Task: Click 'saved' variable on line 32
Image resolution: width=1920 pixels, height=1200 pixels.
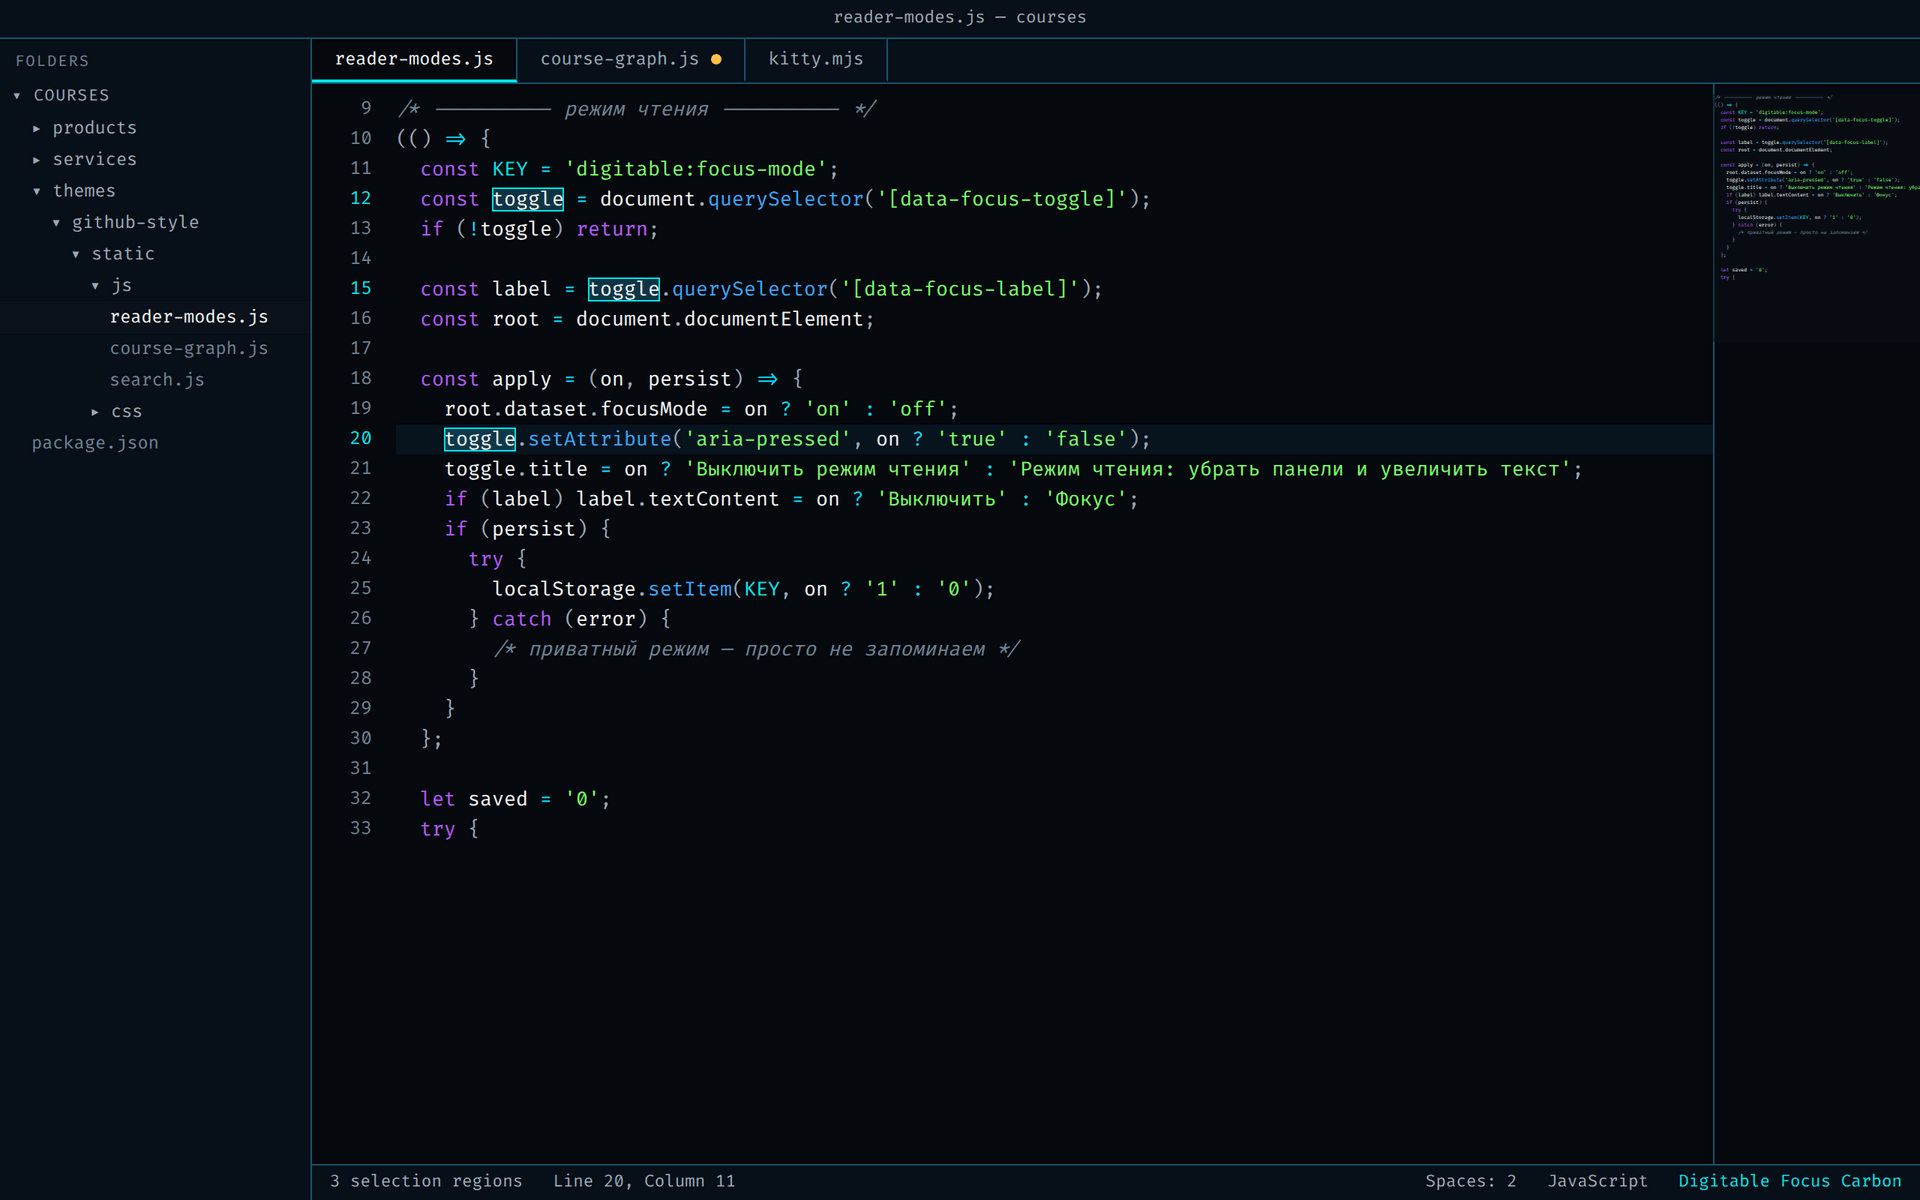Action: coord(498,799)
